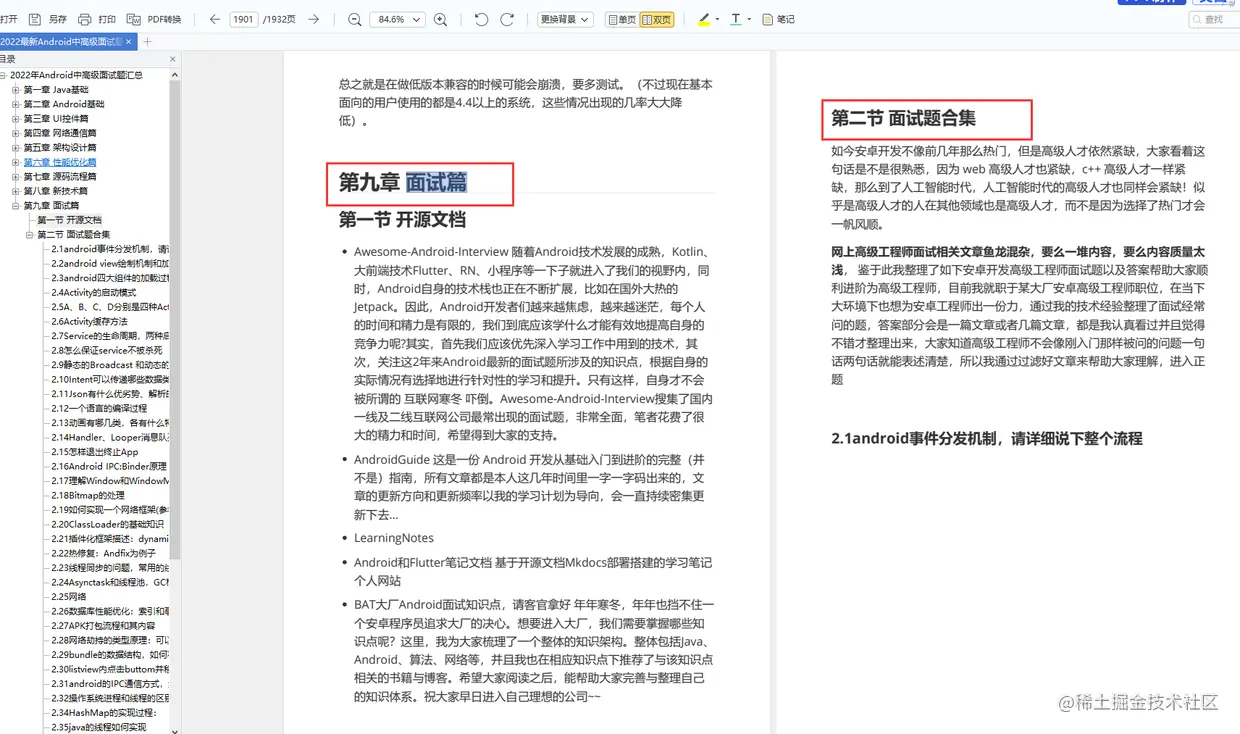Select 2.27APK打包流程和其内容 outline entry

pos(105,625)
